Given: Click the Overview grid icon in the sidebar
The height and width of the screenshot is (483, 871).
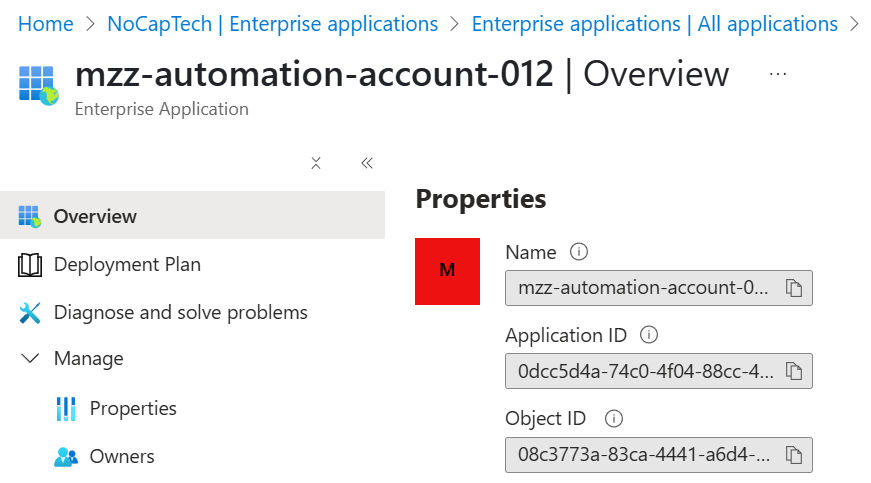Looking at the screenshot, I should point(29,216).
